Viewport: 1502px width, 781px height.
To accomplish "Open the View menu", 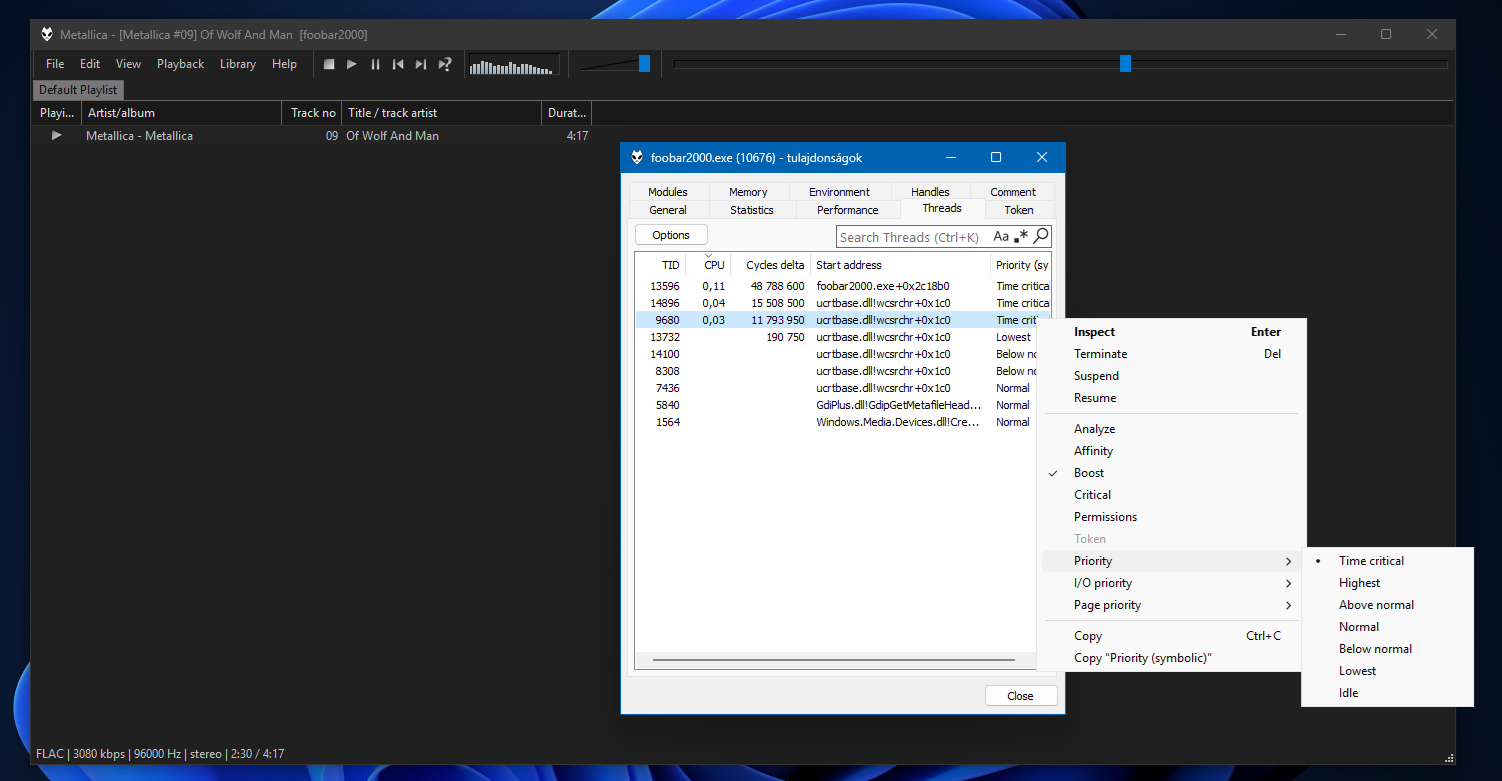I will pyautogui.click(x=128, y=64).
